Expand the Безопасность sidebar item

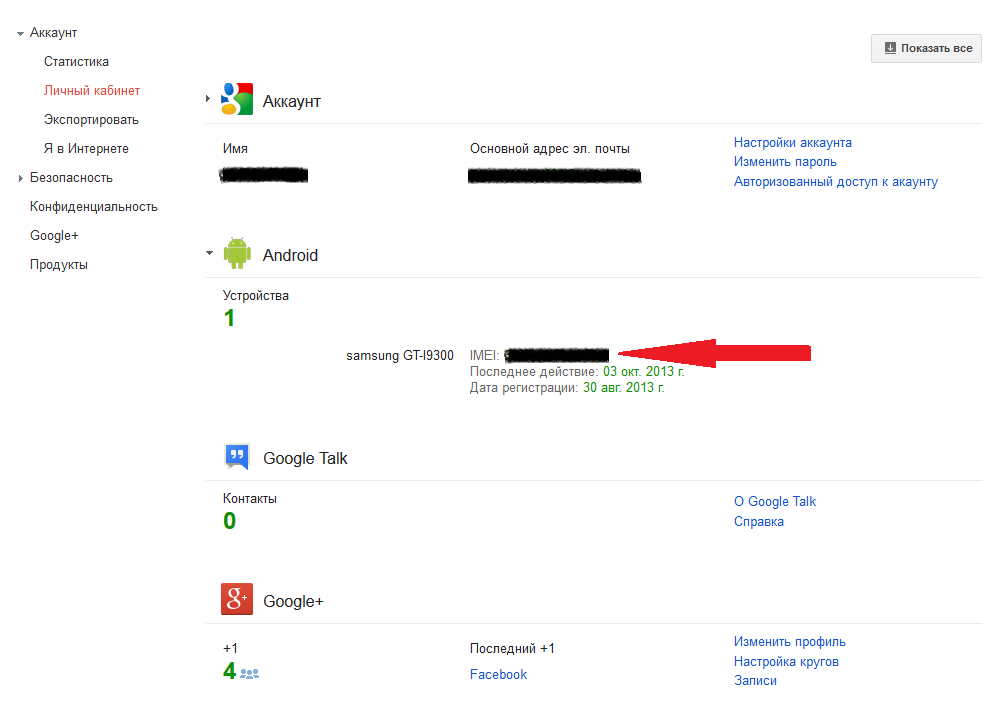20,178
